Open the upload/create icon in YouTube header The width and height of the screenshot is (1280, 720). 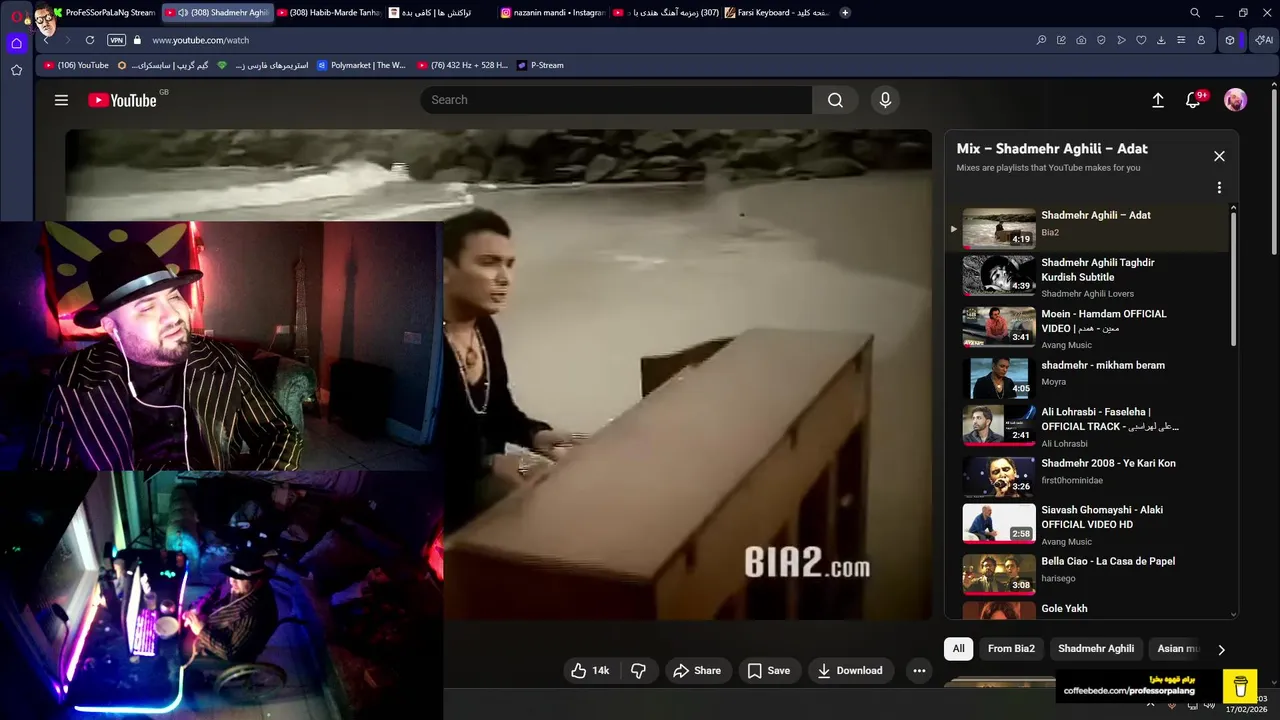(1158, 100)
